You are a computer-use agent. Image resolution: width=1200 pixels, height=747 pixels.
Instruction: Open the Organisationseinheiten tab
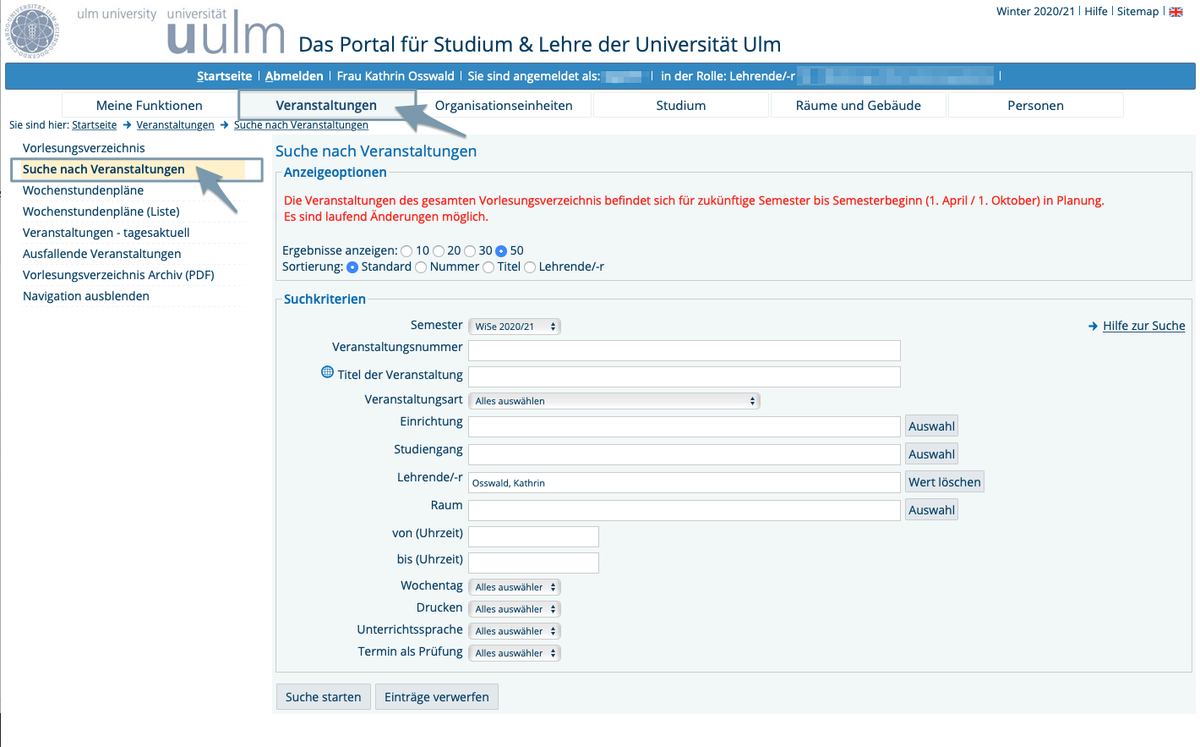pyautogui.click(x=504, y=105)
